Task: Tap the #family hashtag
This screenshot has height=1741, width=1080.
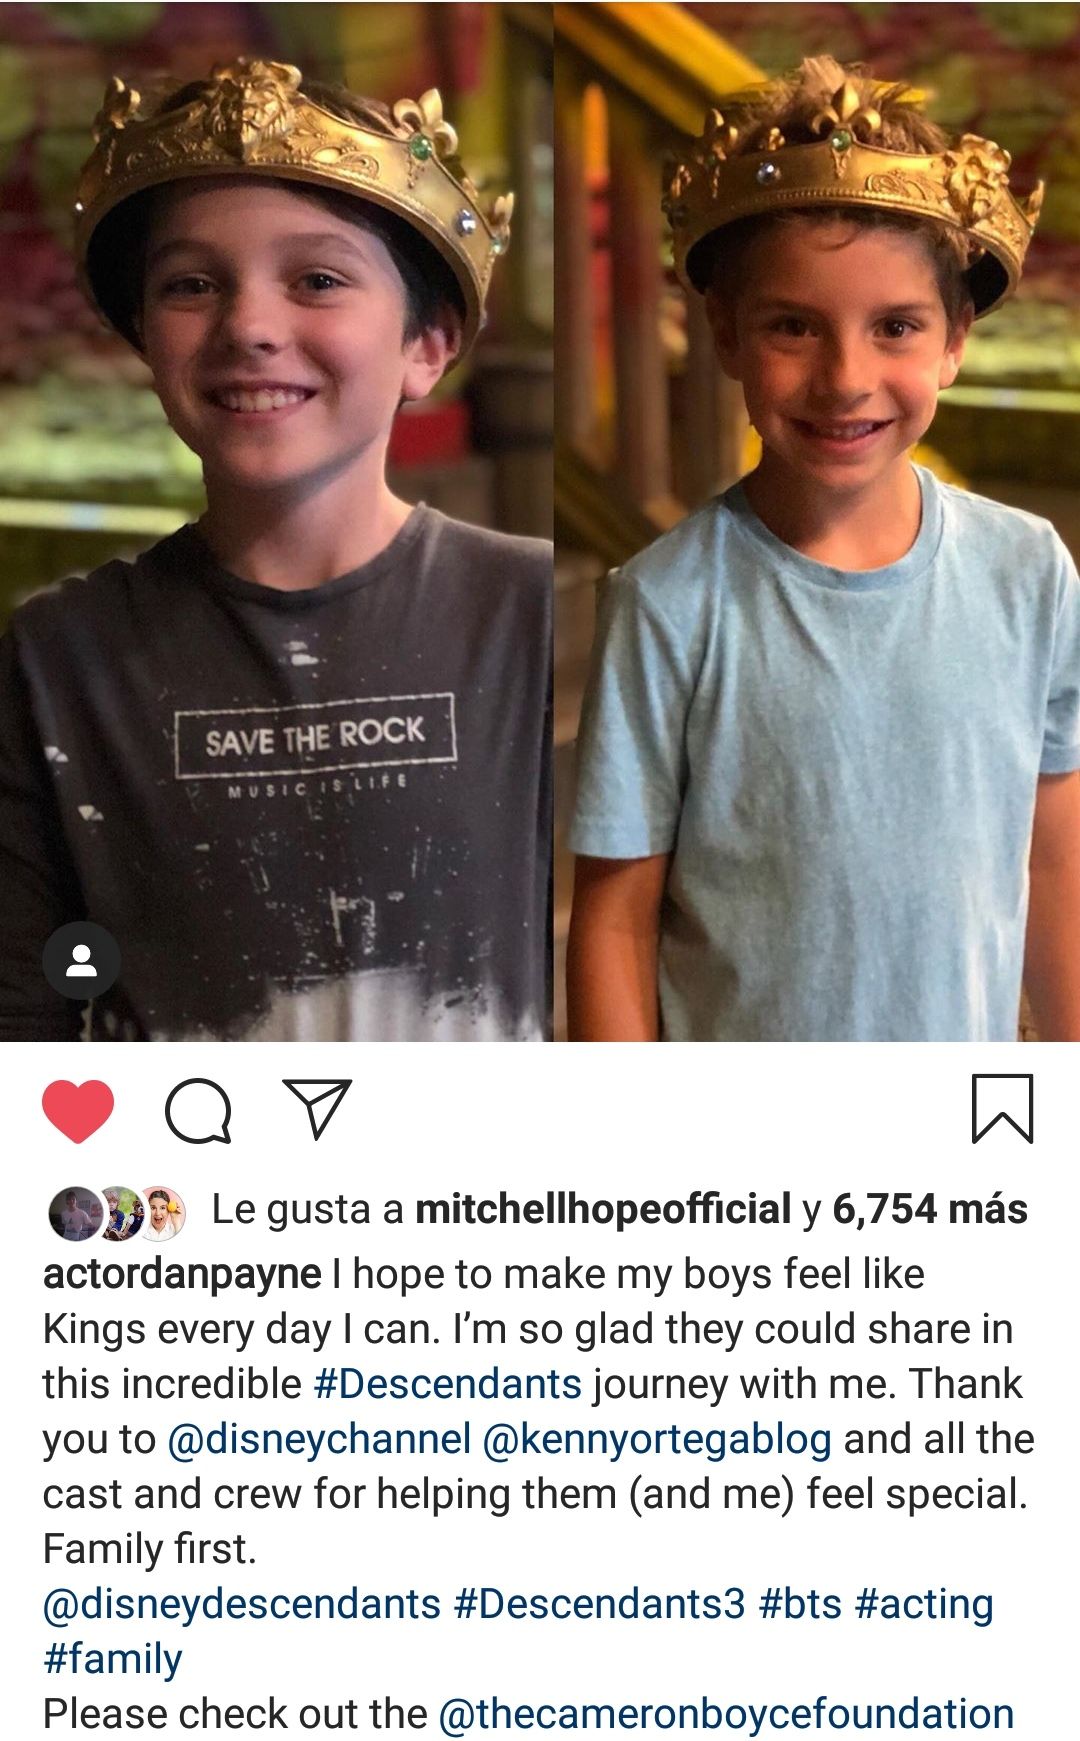Action: click(x=113, y=1659)
